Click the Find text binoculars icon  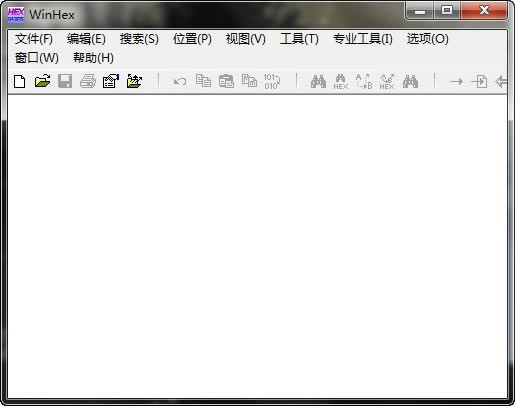[318, 81]
